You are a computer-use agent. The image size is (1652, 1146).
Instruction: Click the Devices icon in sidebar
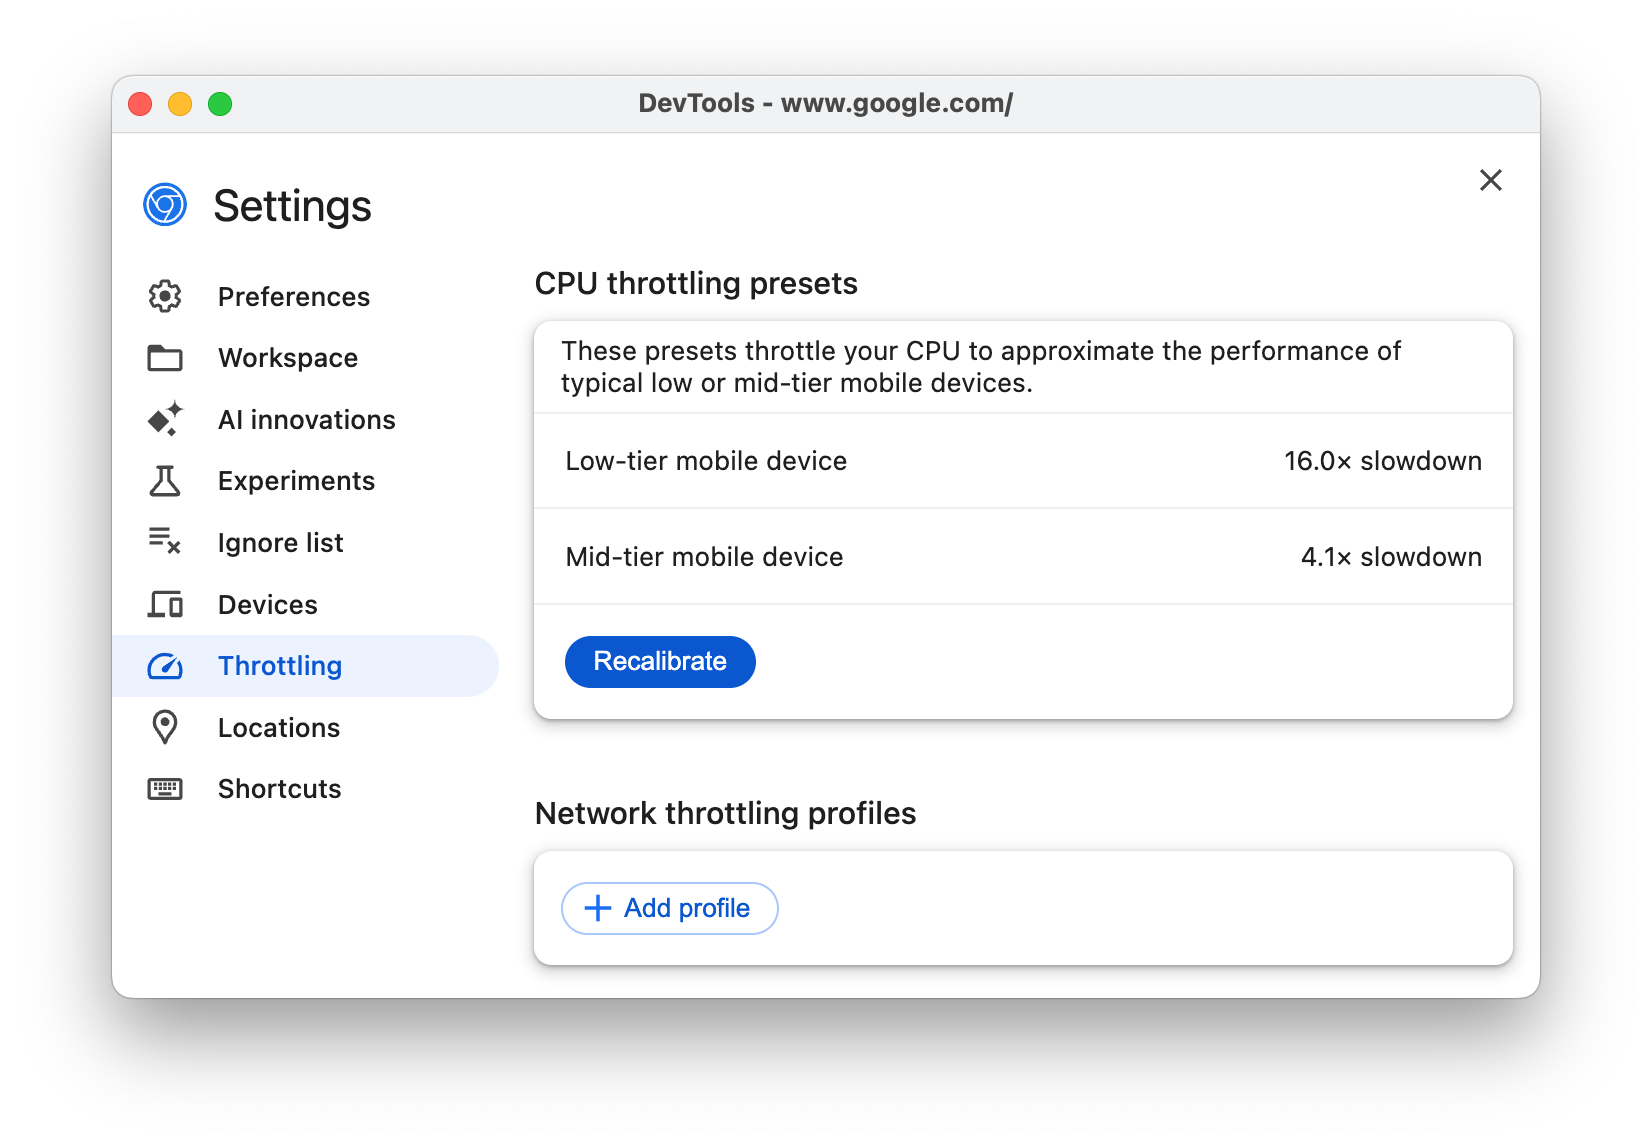165,604
